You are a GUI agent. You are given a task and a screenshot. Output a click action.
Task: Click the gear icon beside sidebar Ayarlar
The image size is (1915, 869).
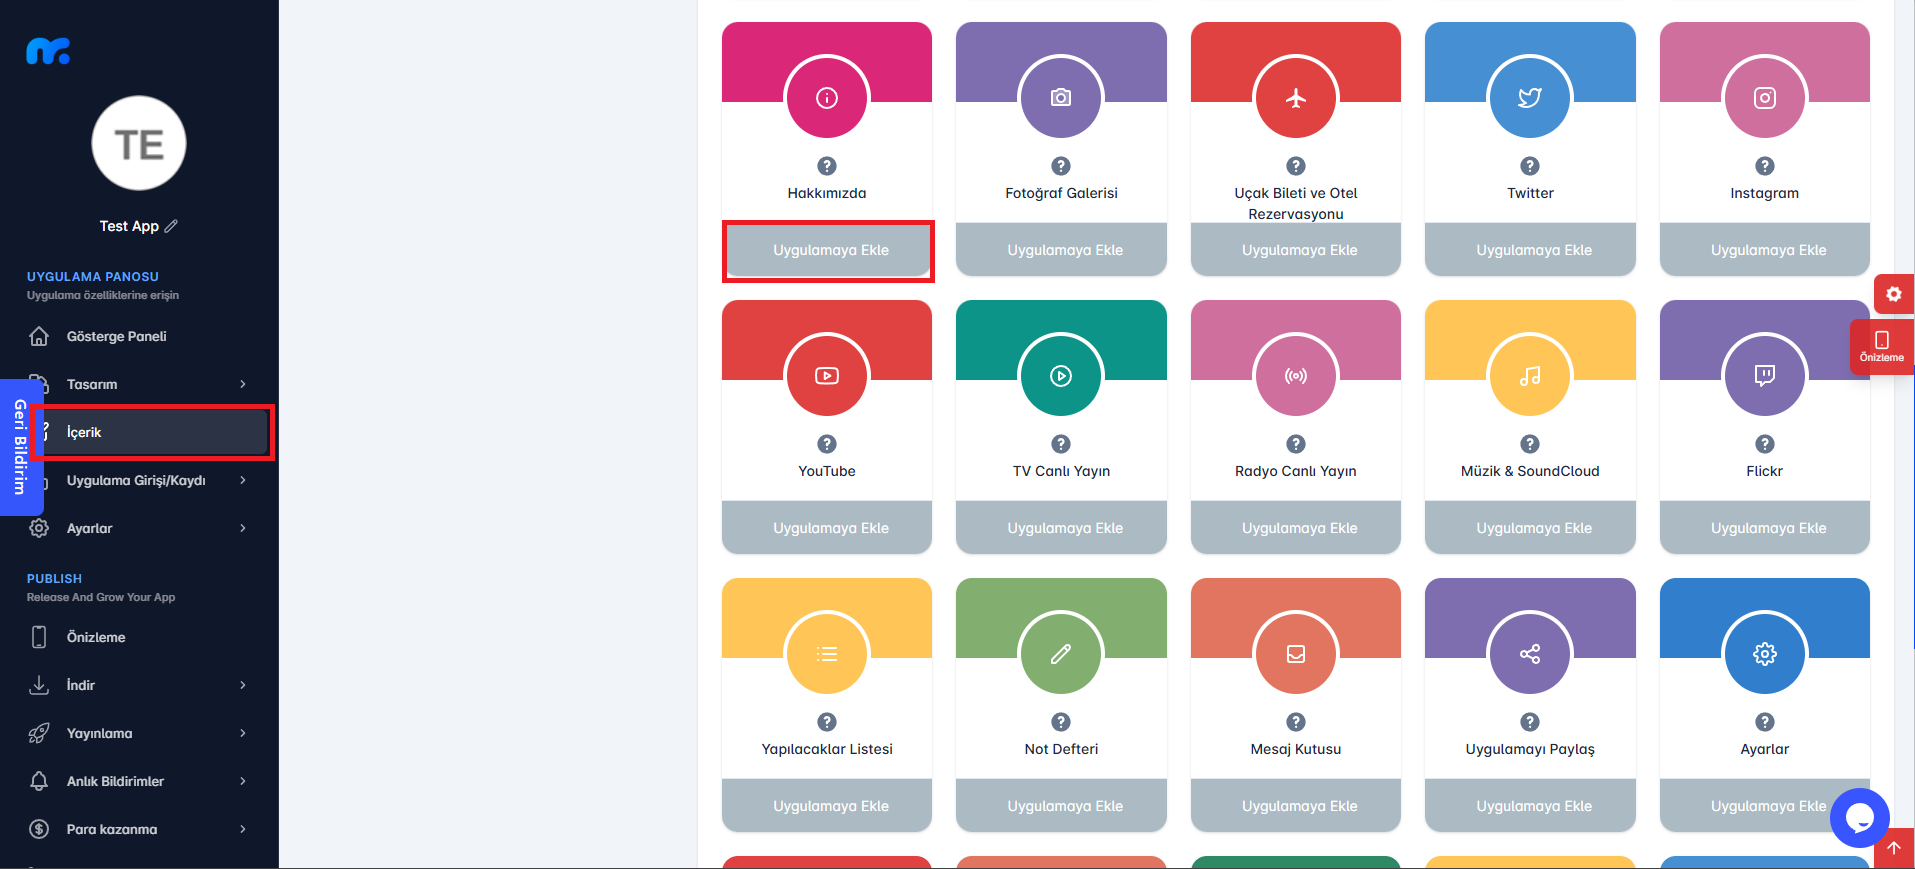click(x=39, y=528)
